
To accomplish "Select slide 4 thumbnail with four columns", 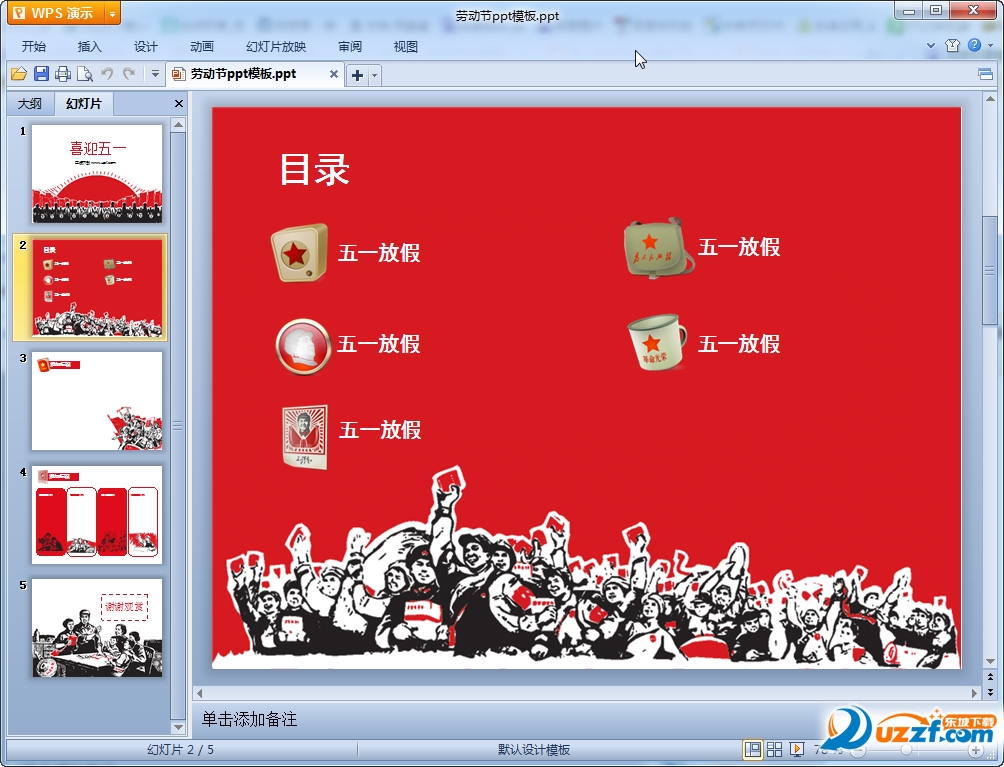I will [97, 515].
